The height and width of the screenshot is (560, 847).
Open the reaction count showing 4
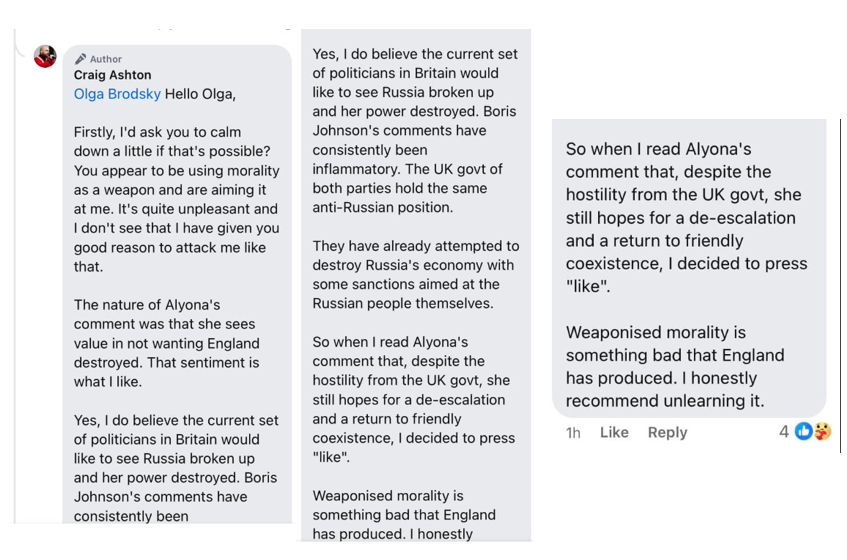click(x=784, y=431)
